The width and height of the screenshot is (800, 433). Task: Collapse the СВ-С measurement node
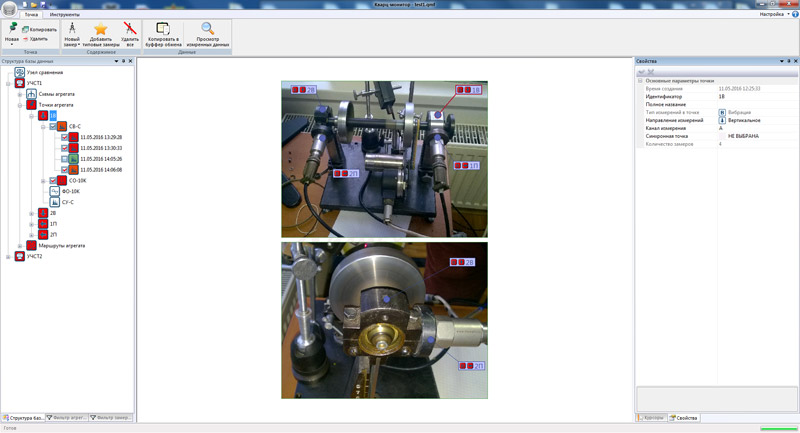point(43,126)
